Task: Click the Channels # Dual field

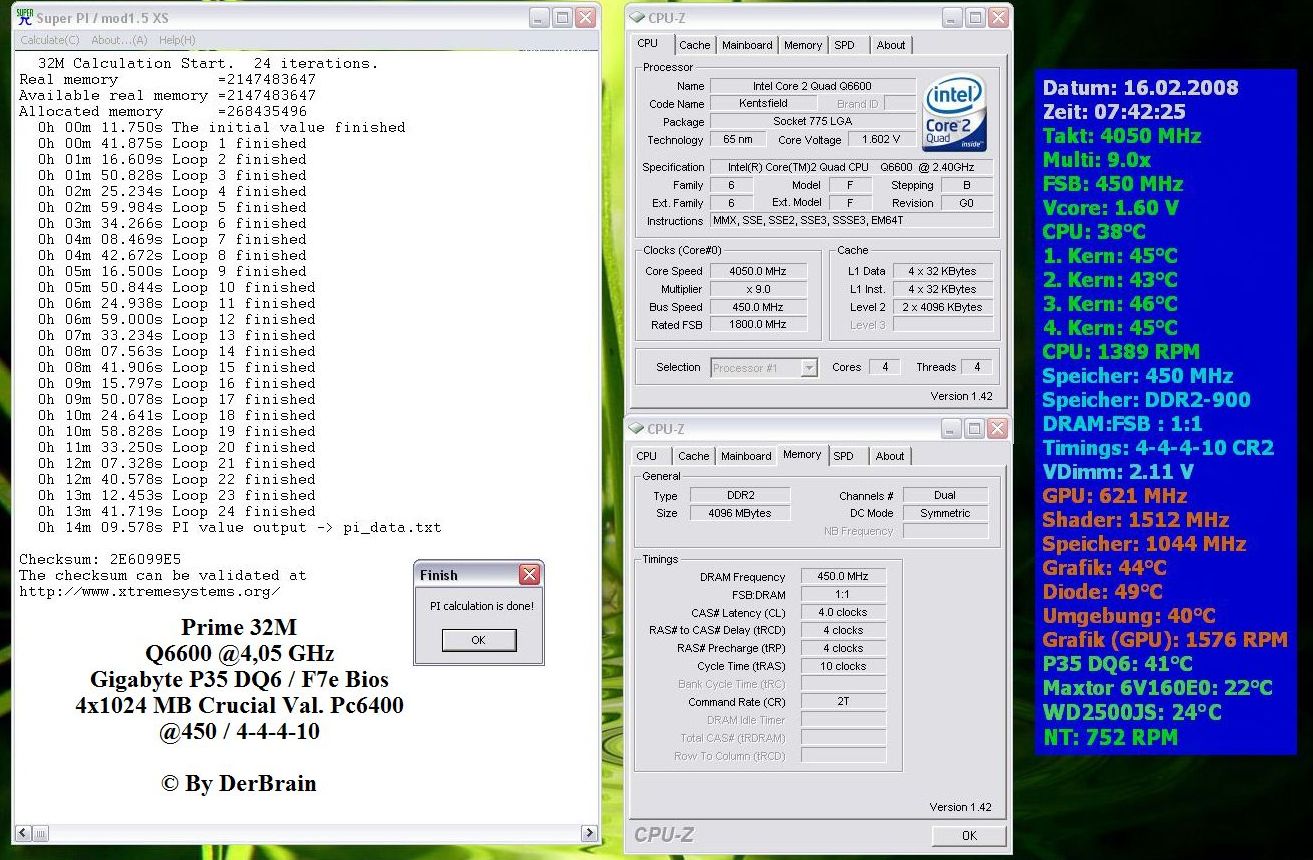Action: click(945, 495)
